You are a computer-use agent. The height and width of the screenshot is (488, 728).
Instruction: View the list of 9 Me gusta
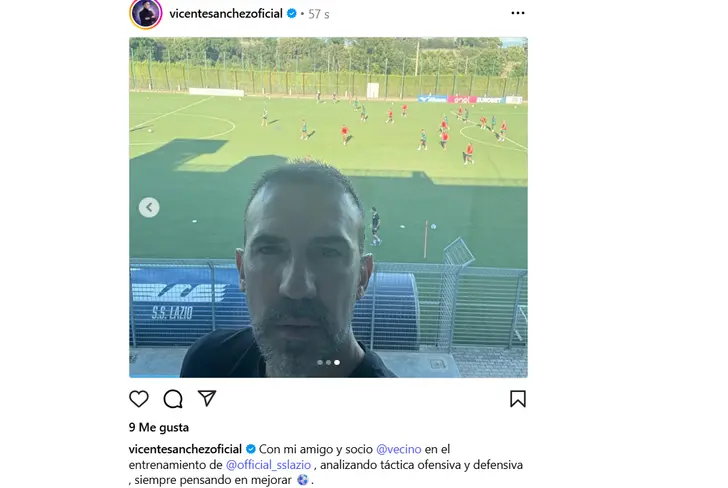point(159,427)
